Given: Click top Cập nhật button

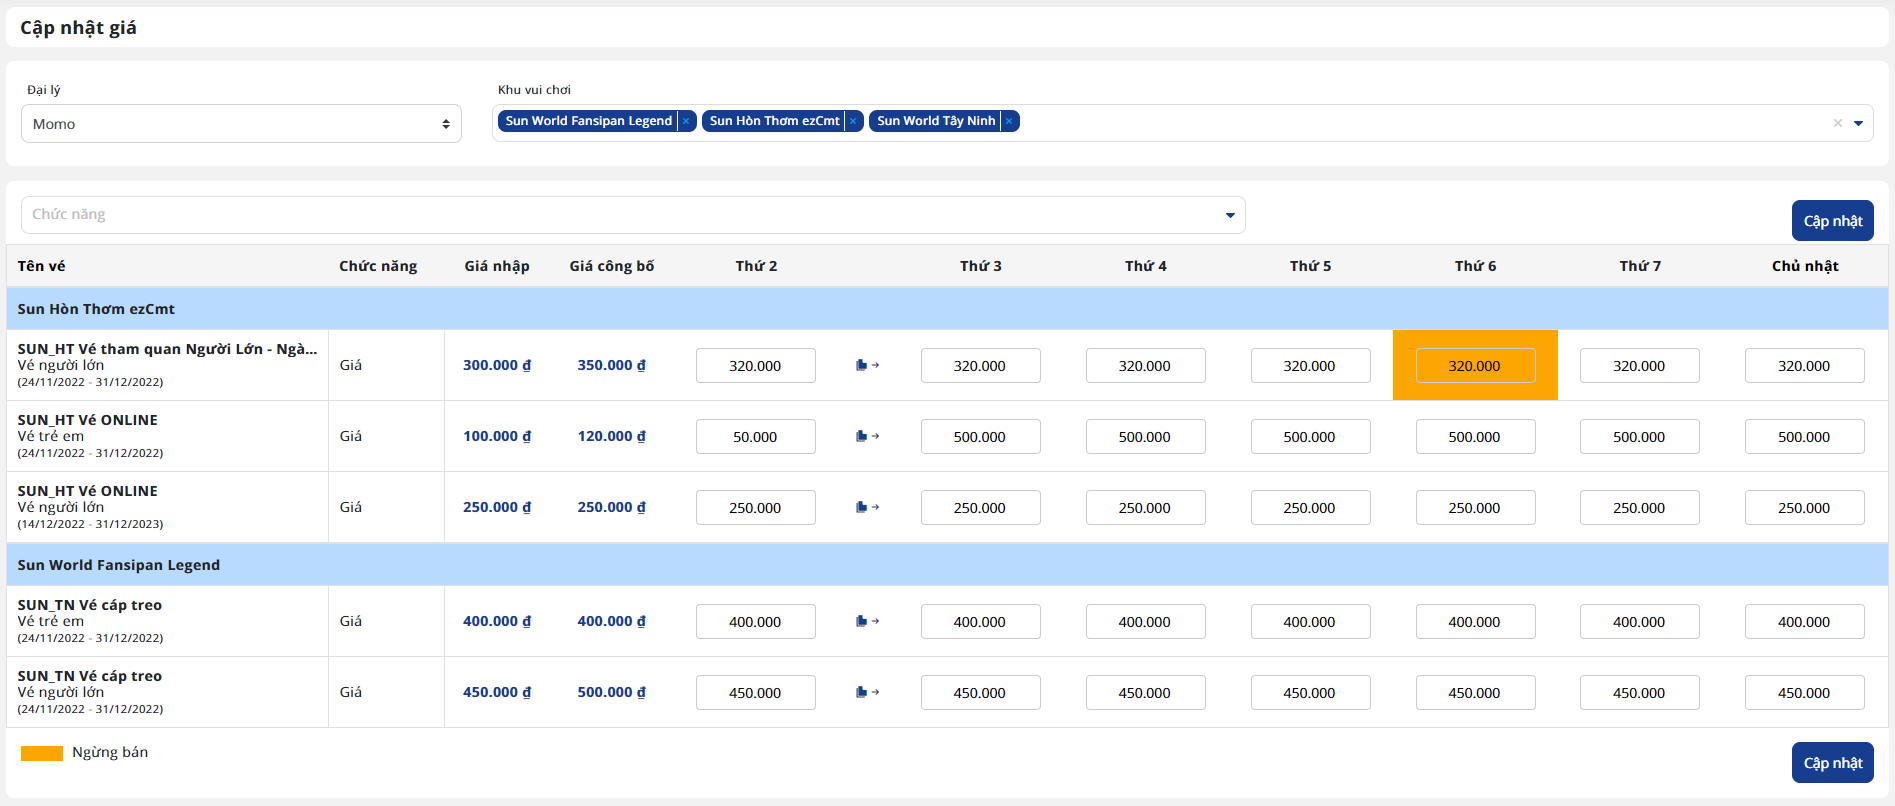Looking at the screenshot, I should tap(1832, 221).
